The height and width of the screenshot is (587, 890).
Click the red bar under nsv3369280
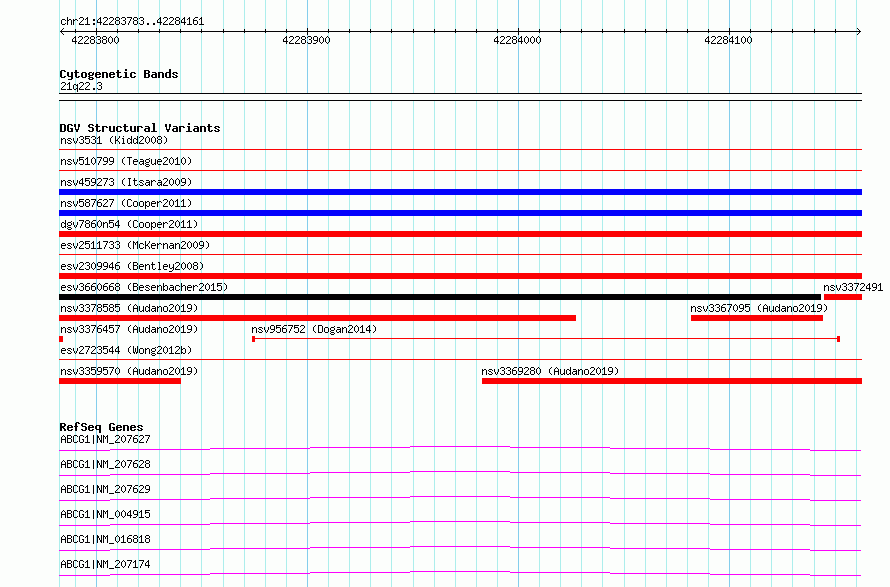672,381
